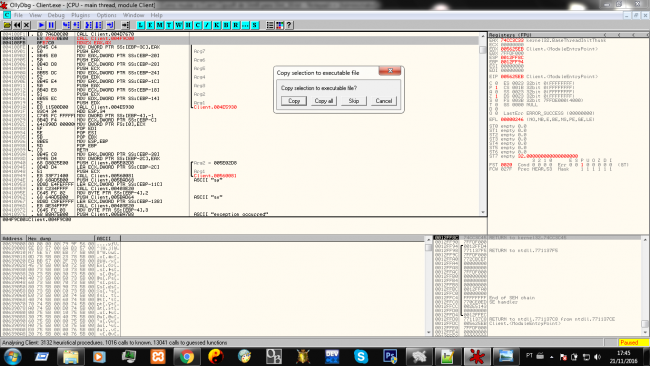Open Windows Explorer folder taskbar icon
The width and height of the screenshot is (650, 366).
pos(70,356)
